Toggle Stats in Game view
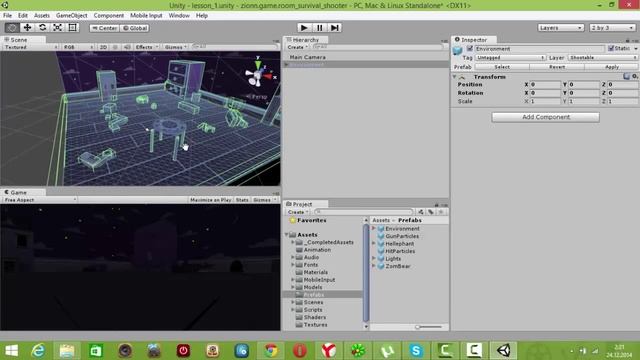 [242, 200]
